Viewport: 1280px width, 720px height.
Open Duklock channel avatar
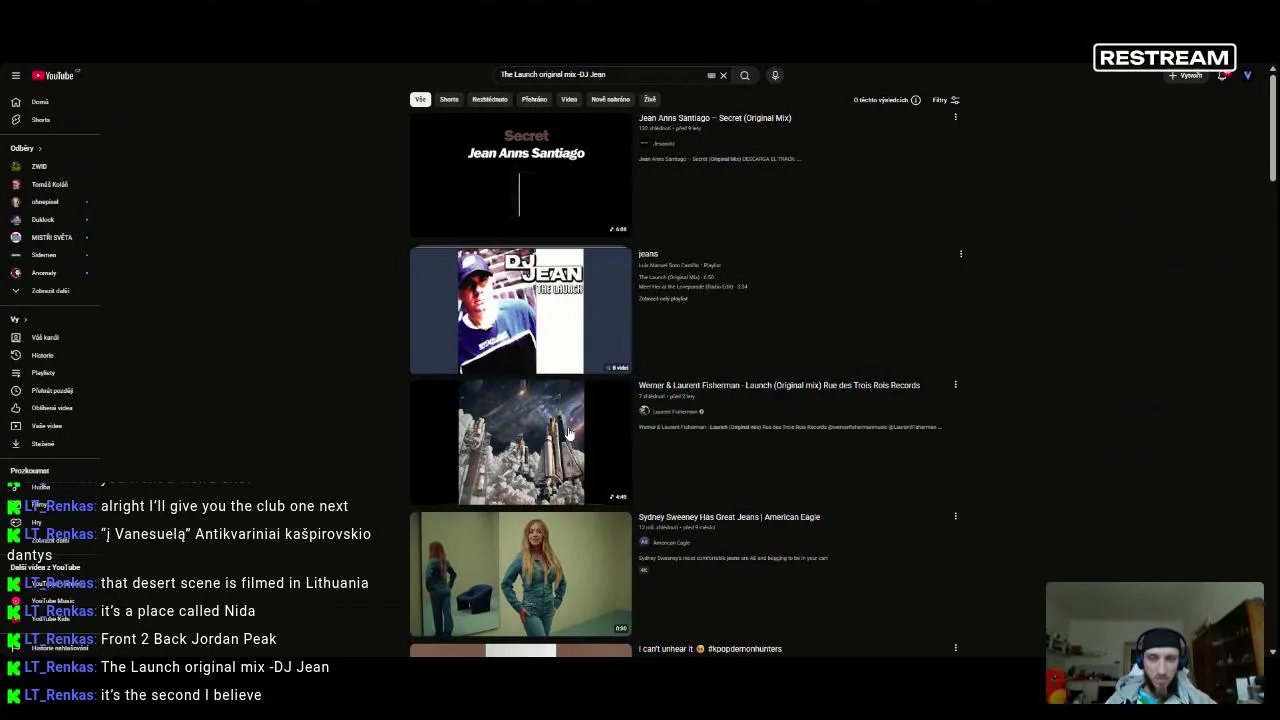click(x=15, y=220)
